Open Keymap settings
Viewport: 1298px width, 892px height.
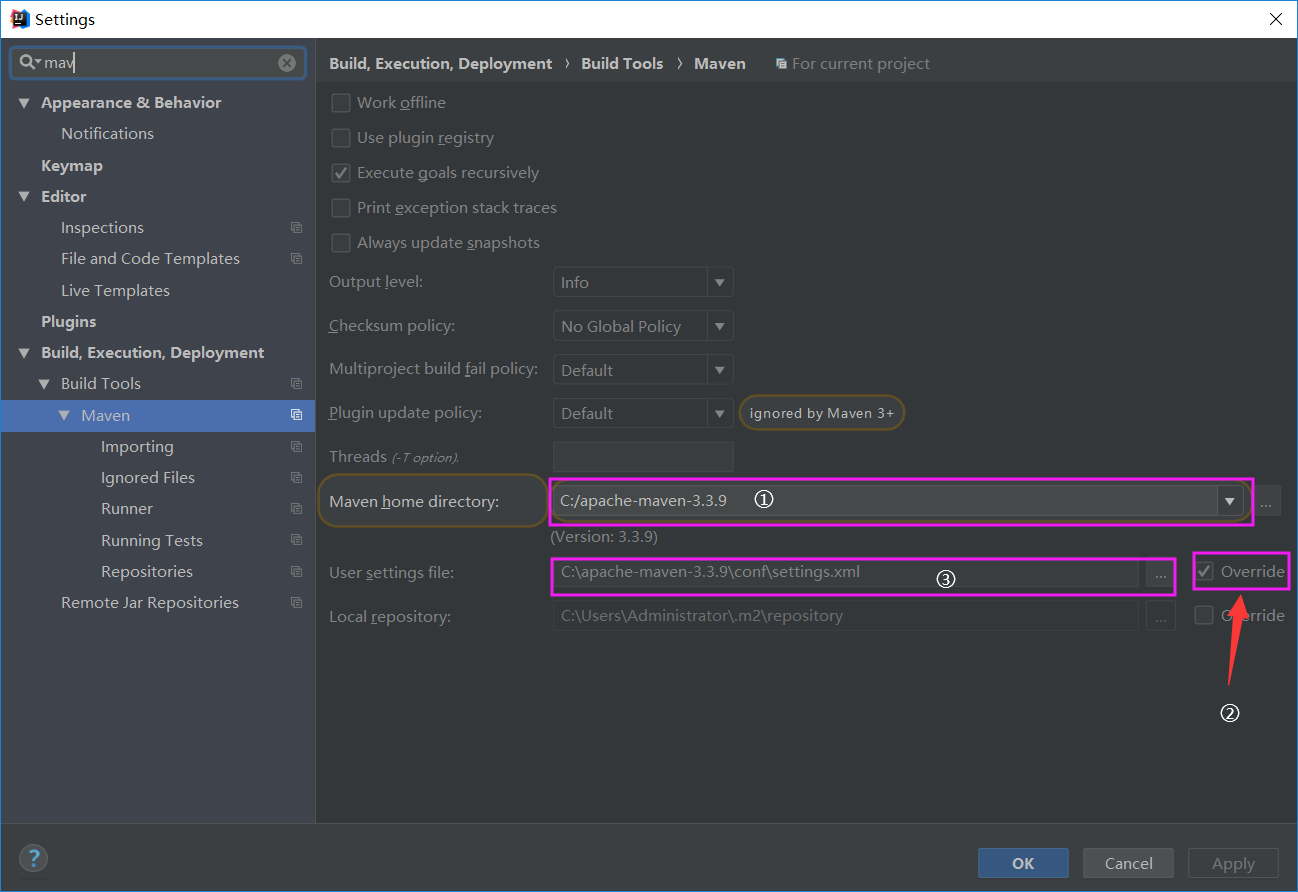pyautogui.click(x=72, y=166)
